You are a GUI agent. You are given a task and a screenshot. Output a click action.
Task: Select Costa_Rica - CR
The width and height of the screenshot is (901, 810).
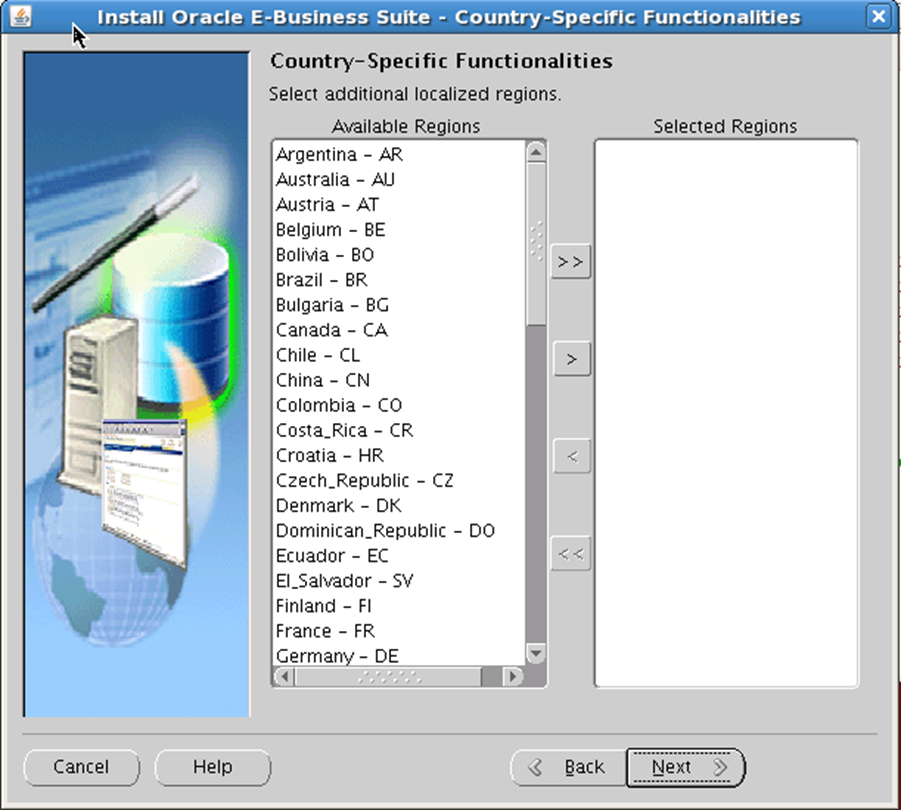click(399, 431)
